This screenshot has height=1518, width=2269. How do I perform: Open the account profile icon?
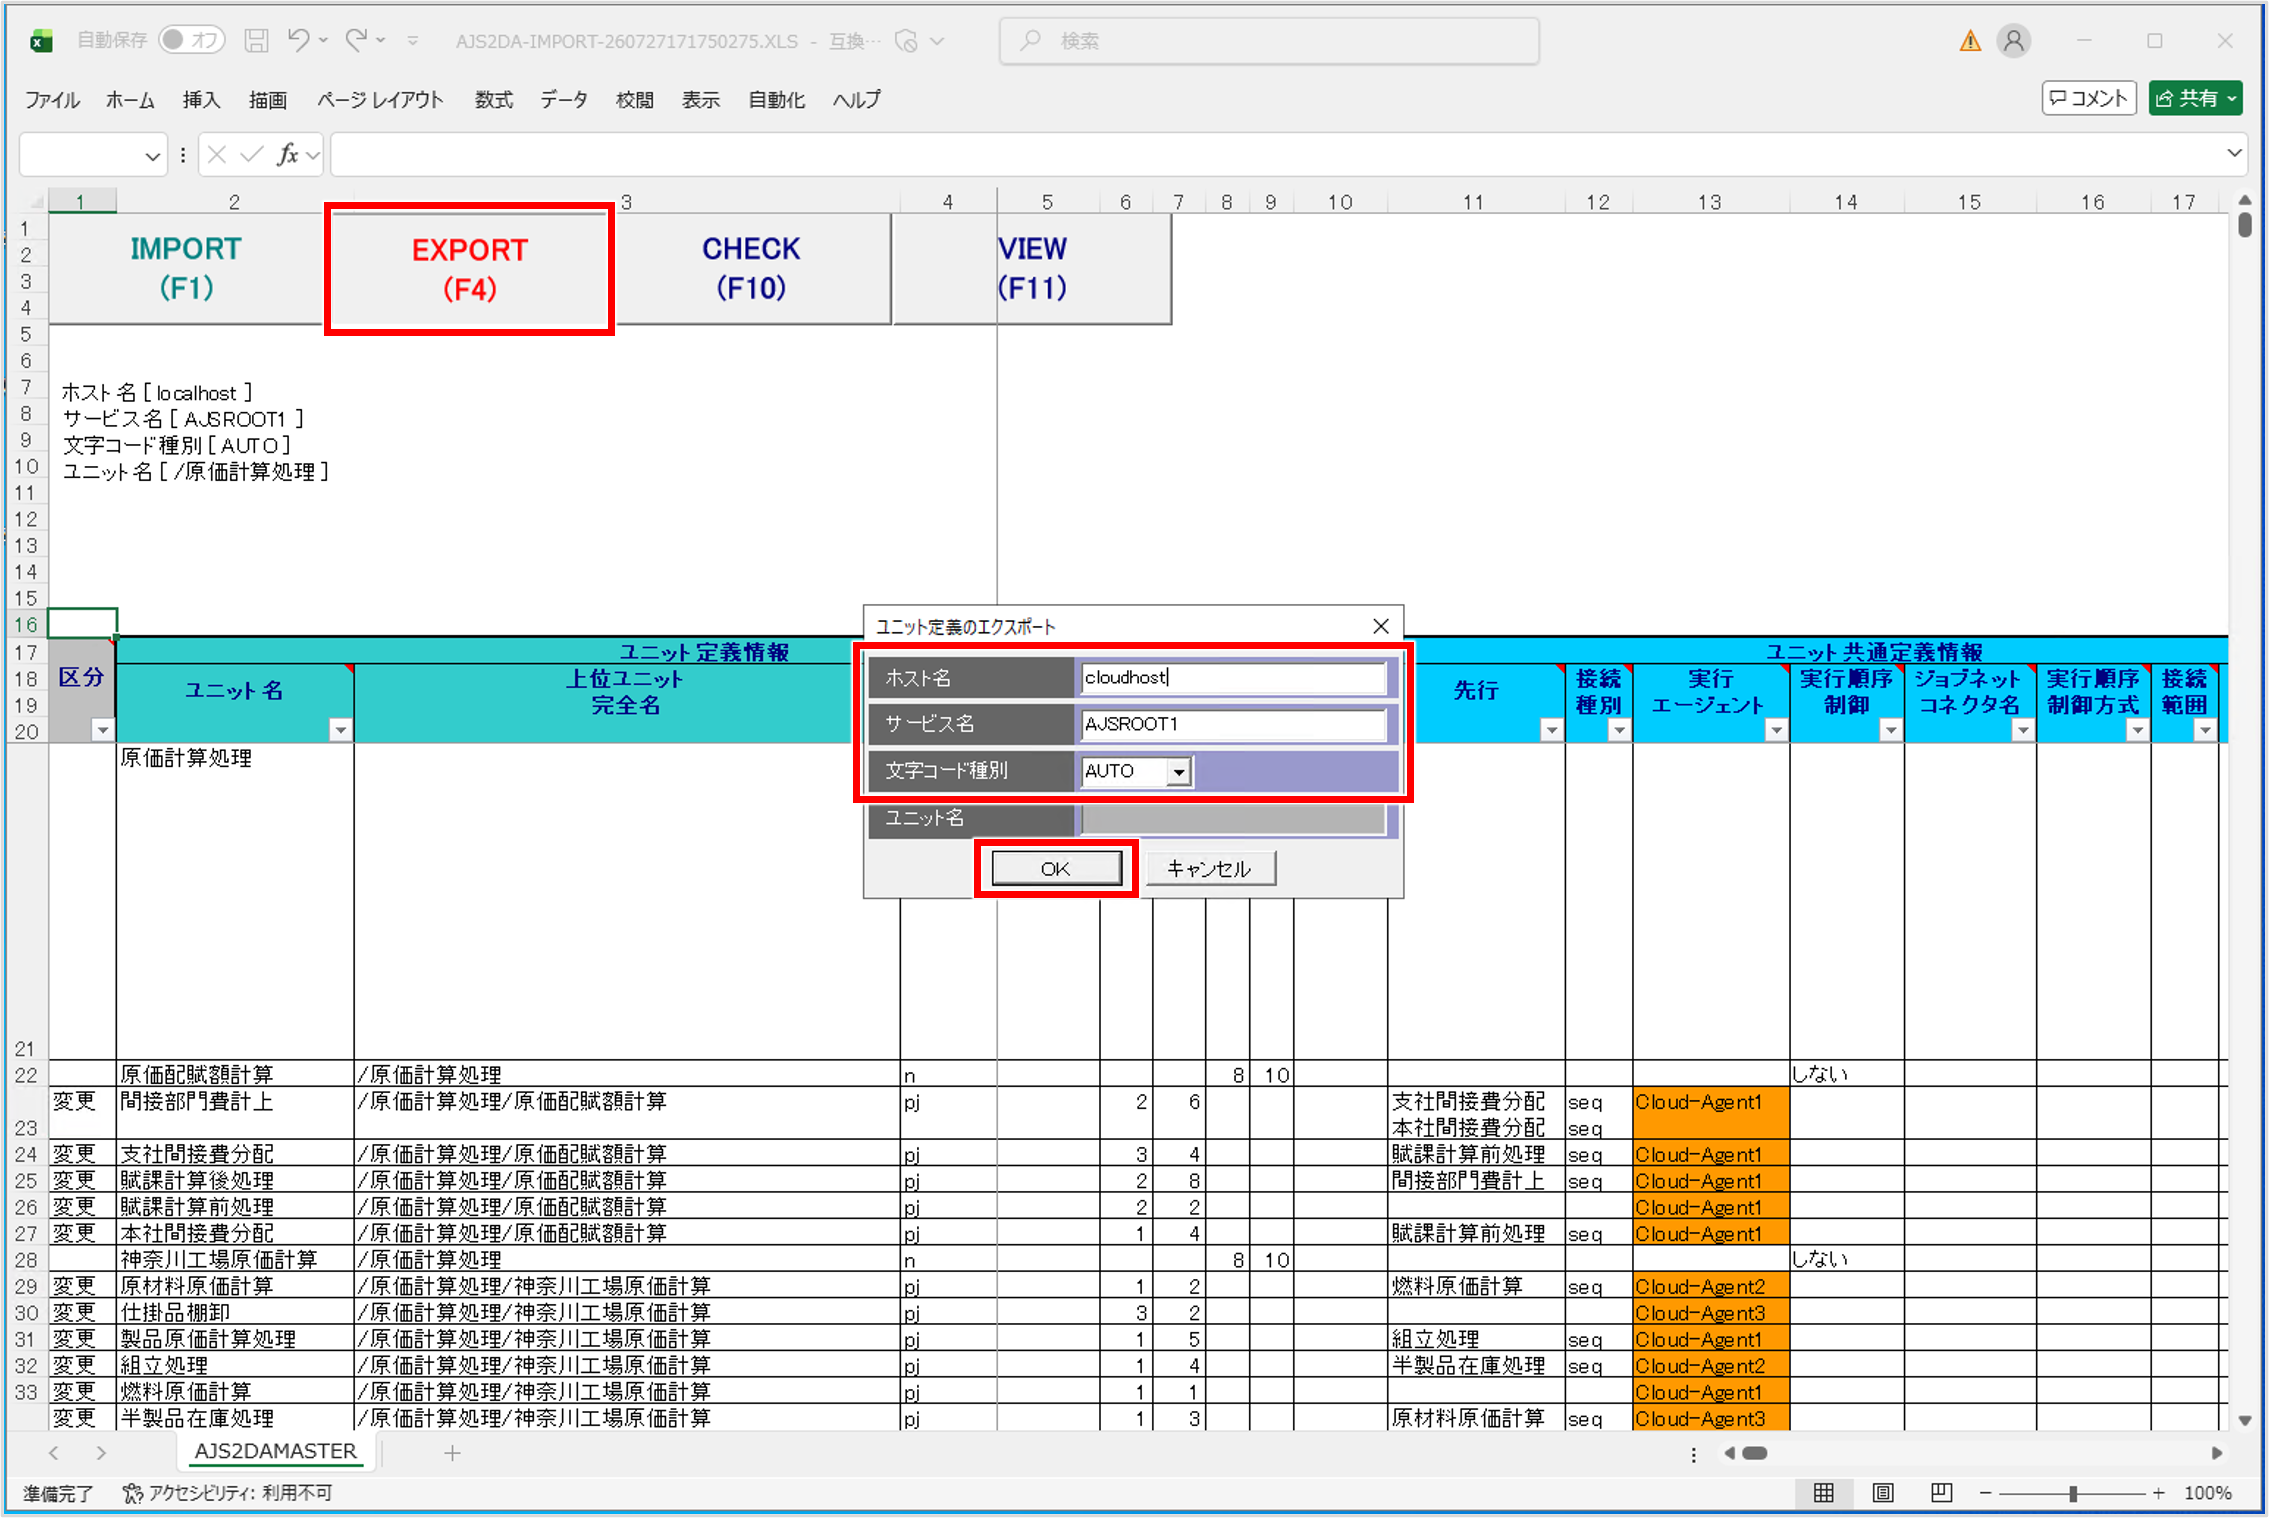(2013, 40)
